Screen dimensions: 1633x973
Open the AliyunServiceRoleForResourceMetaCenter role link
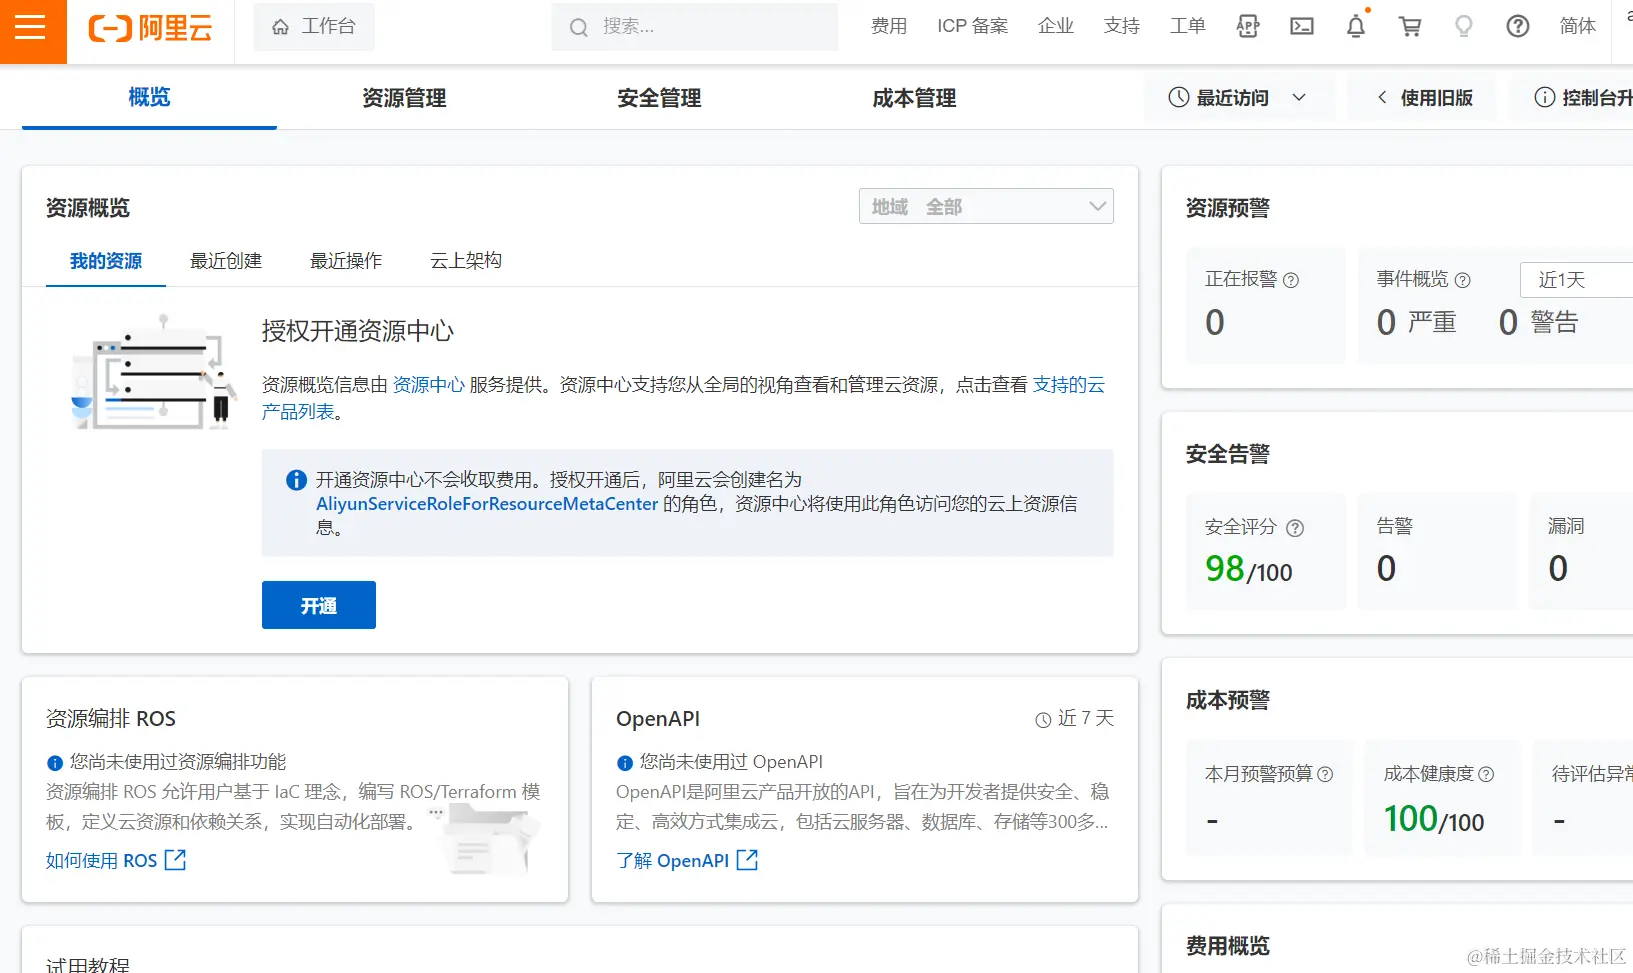pyautogui.click(x=487, y=504)
